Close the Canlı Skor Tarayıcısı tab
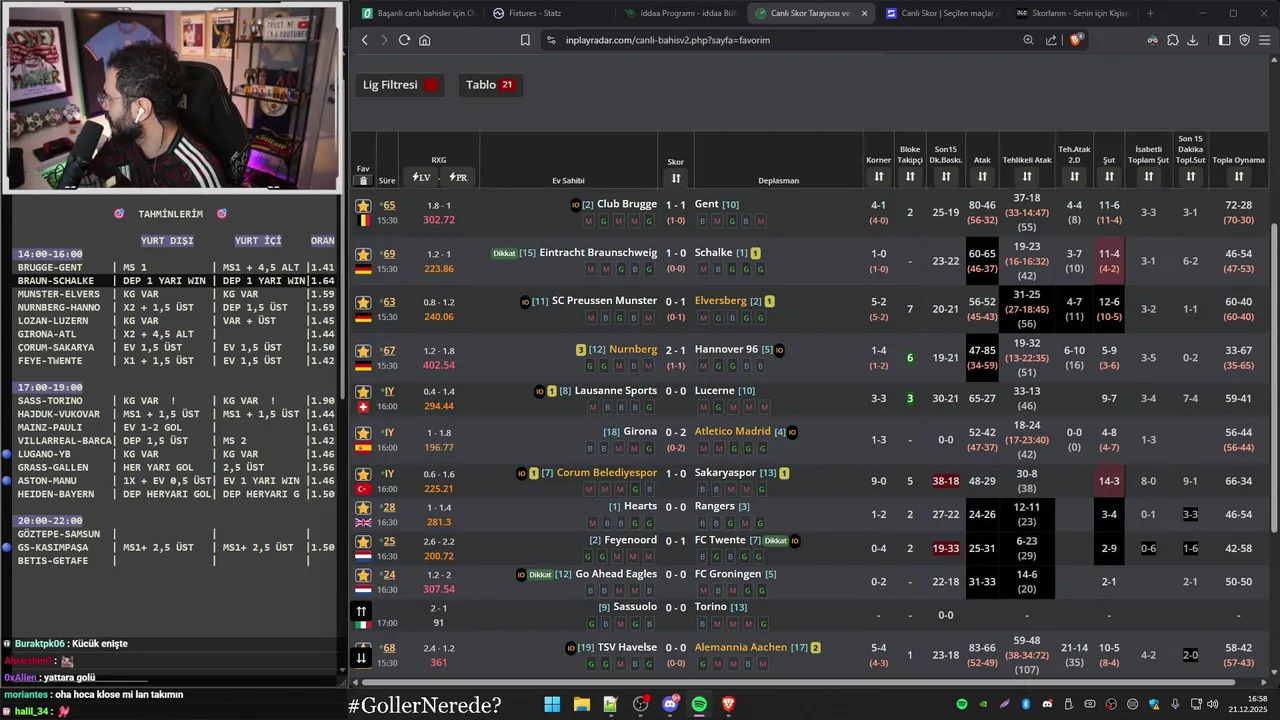The image size is (1280, 720). 864,13
